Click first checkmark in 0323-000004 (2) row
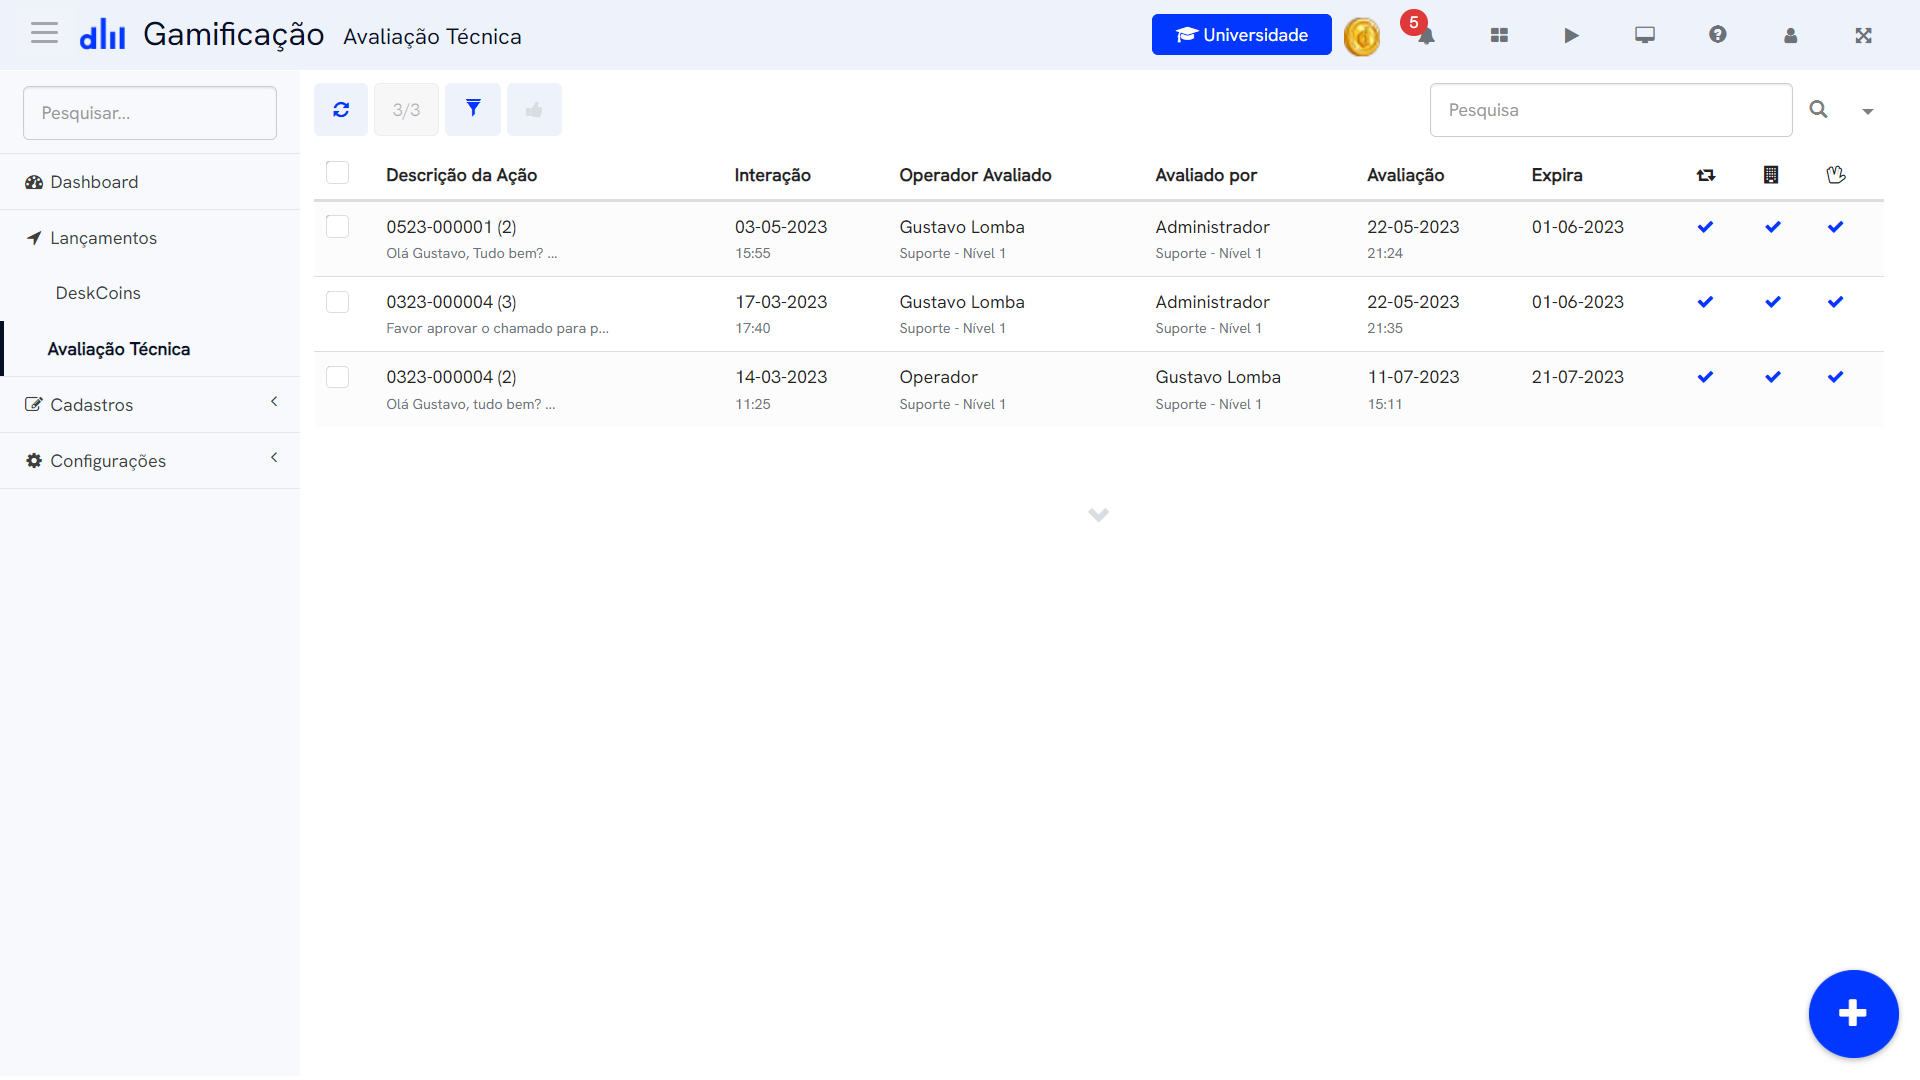 click(1705, 377)
